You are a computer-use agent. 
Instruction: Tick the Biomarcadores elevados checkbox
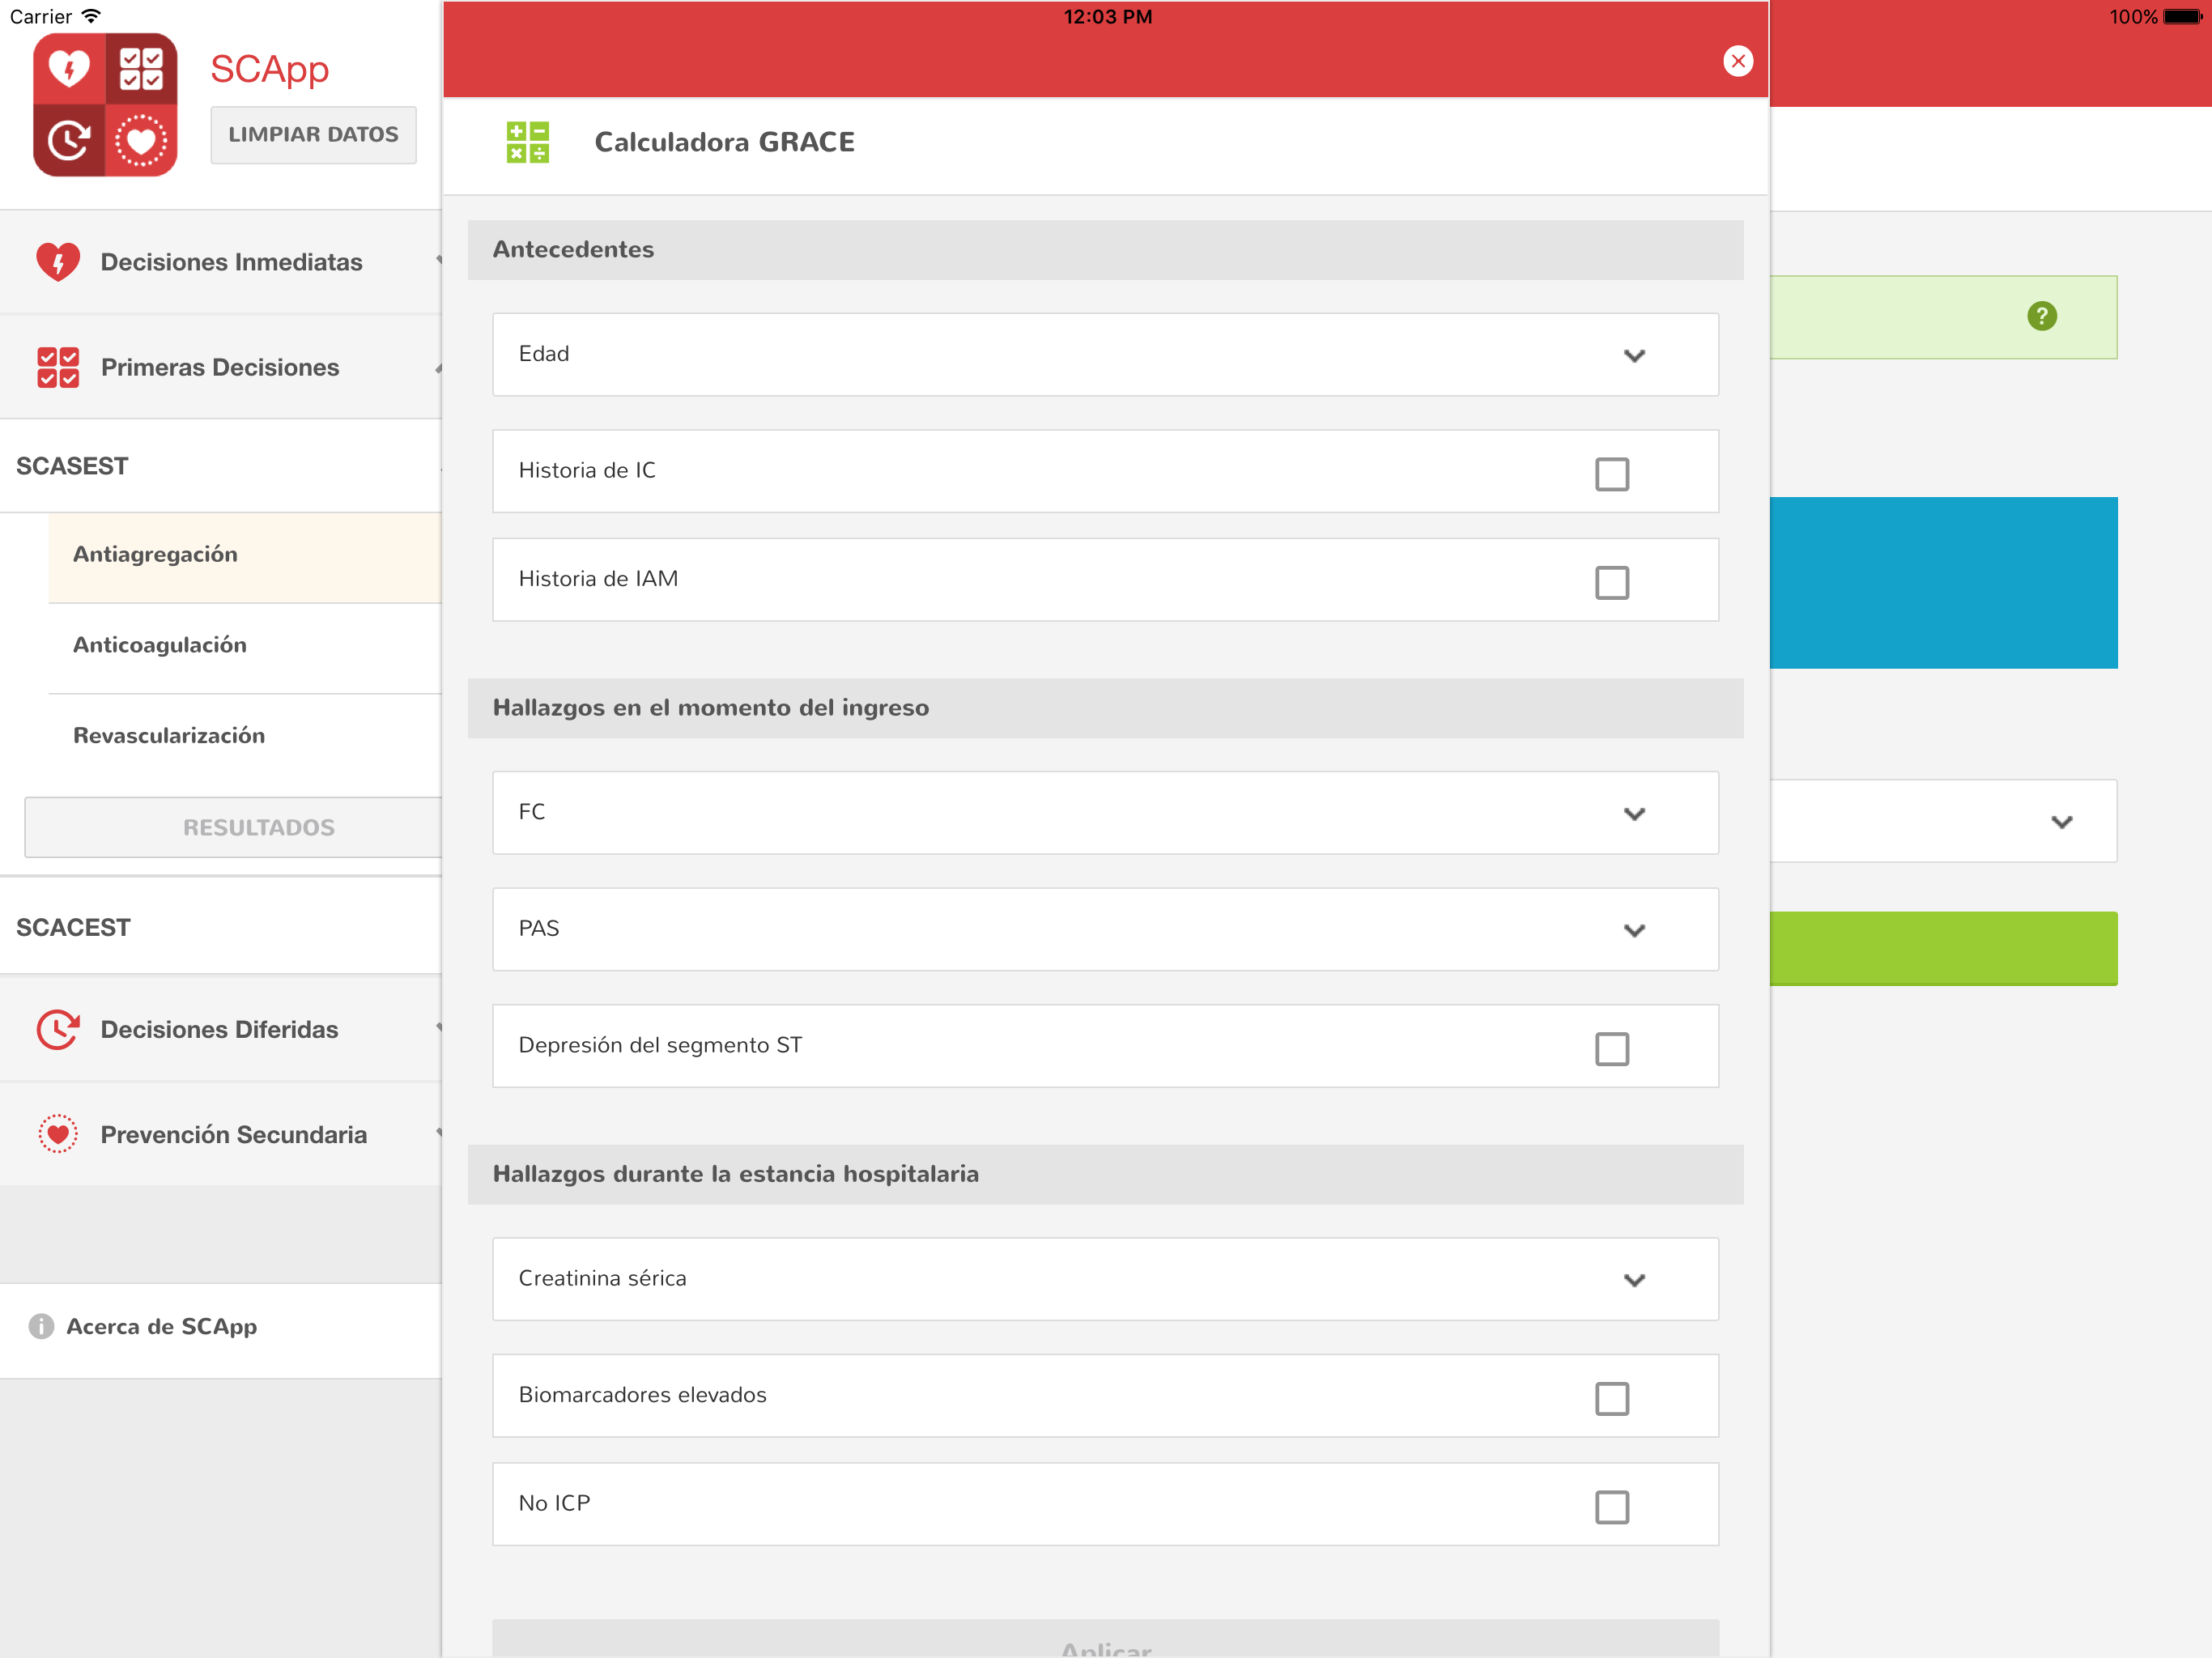[x=1611, y=1397]
